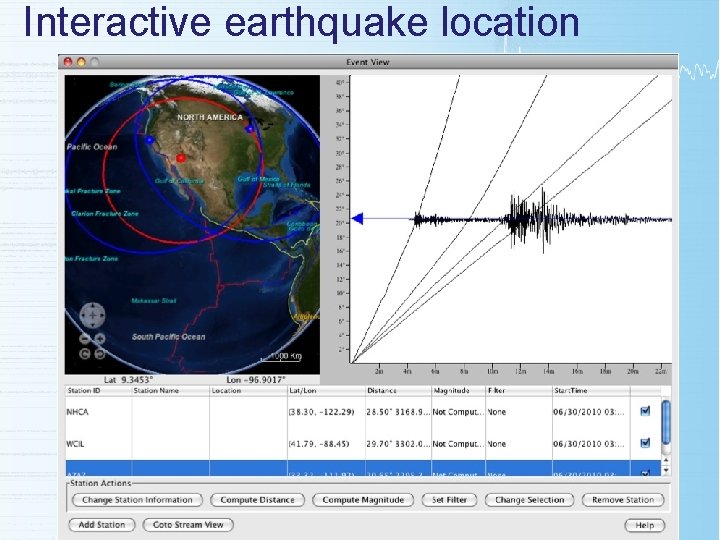Click the Lon -96.9017° readout

(256, 380)
